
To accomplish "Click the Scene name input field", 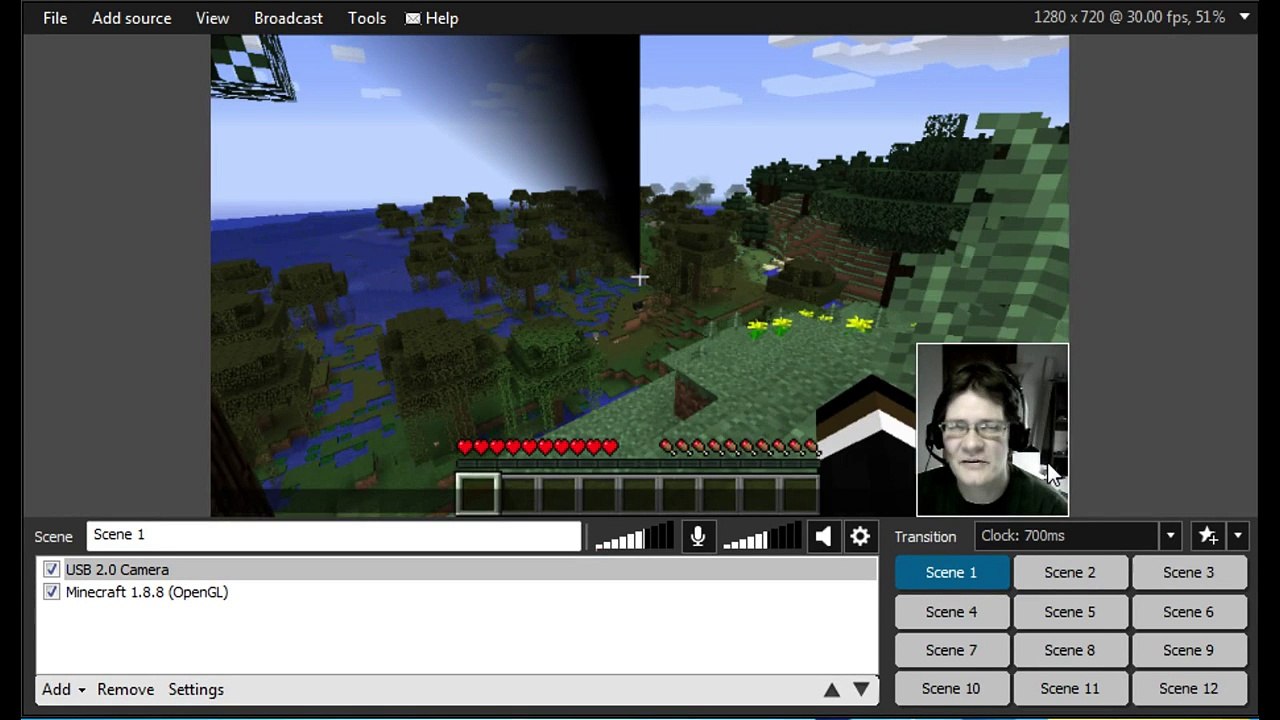I will point(334,535).
